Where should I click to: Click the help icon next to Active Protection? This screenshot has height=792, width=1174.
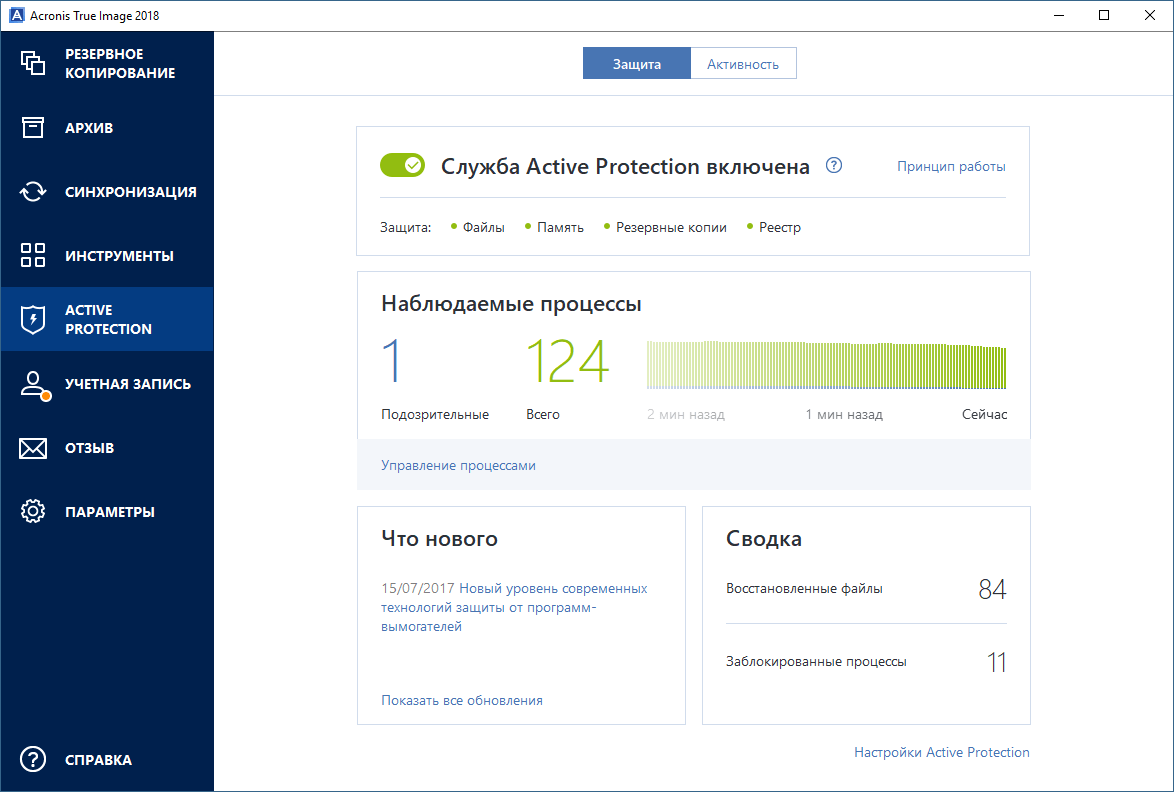833,165
